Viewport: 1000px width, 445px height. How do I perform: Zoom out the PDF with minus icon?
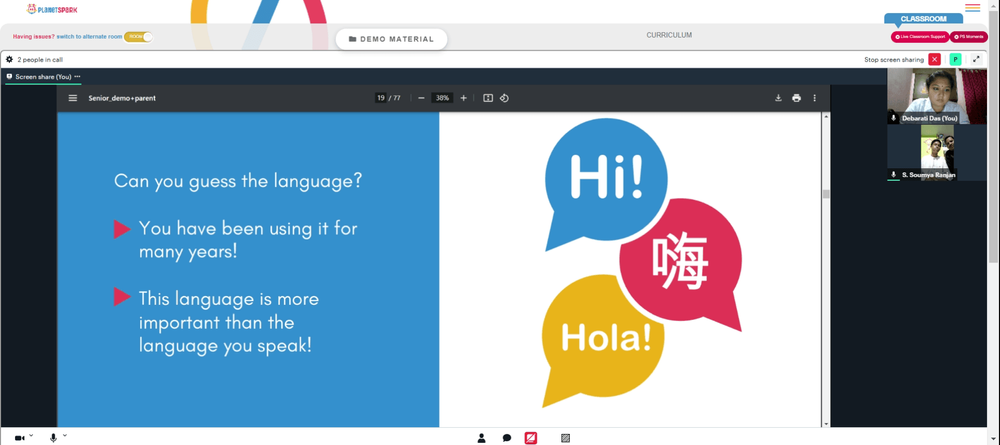coord(422,98)
